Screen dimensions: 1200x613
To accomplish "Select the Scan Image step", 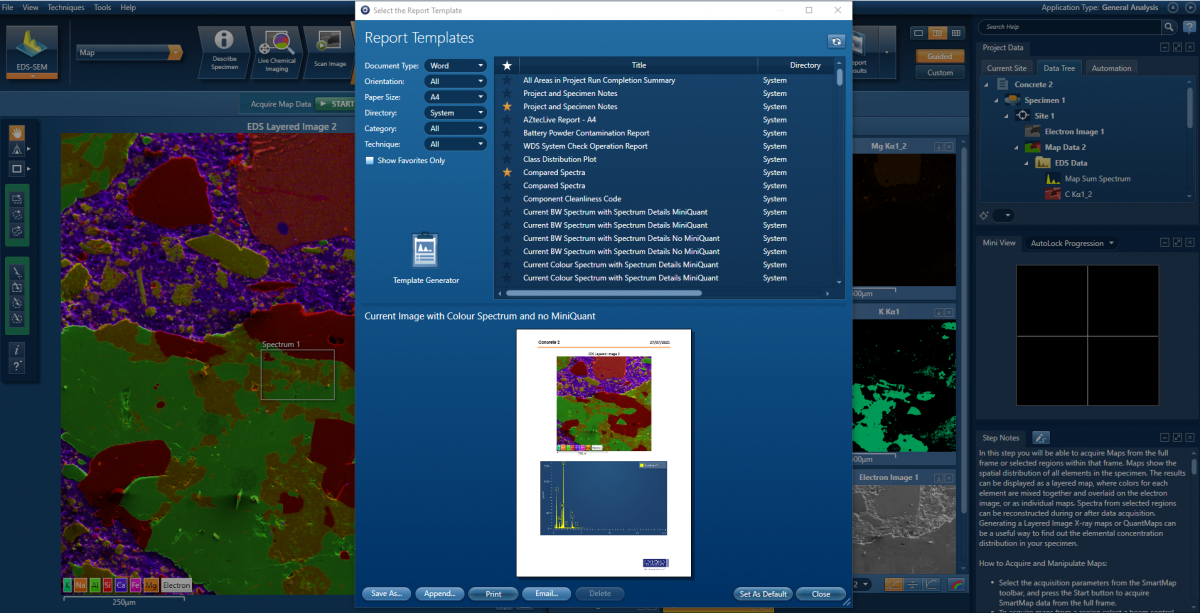I will (x=329, y=50).
